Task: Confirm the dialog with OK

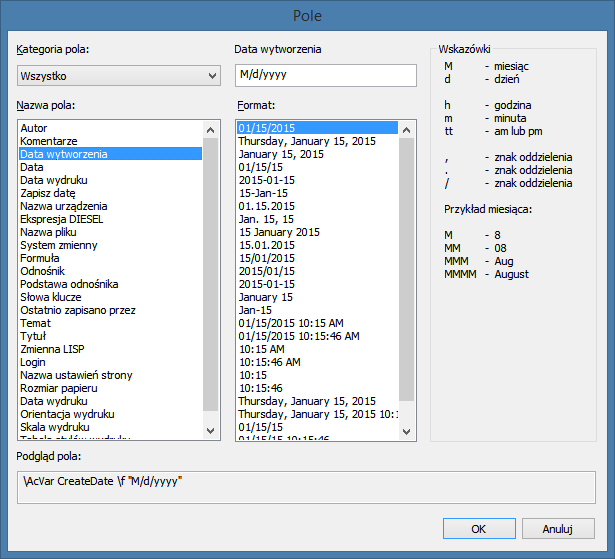Action: (x=478, y=528)
